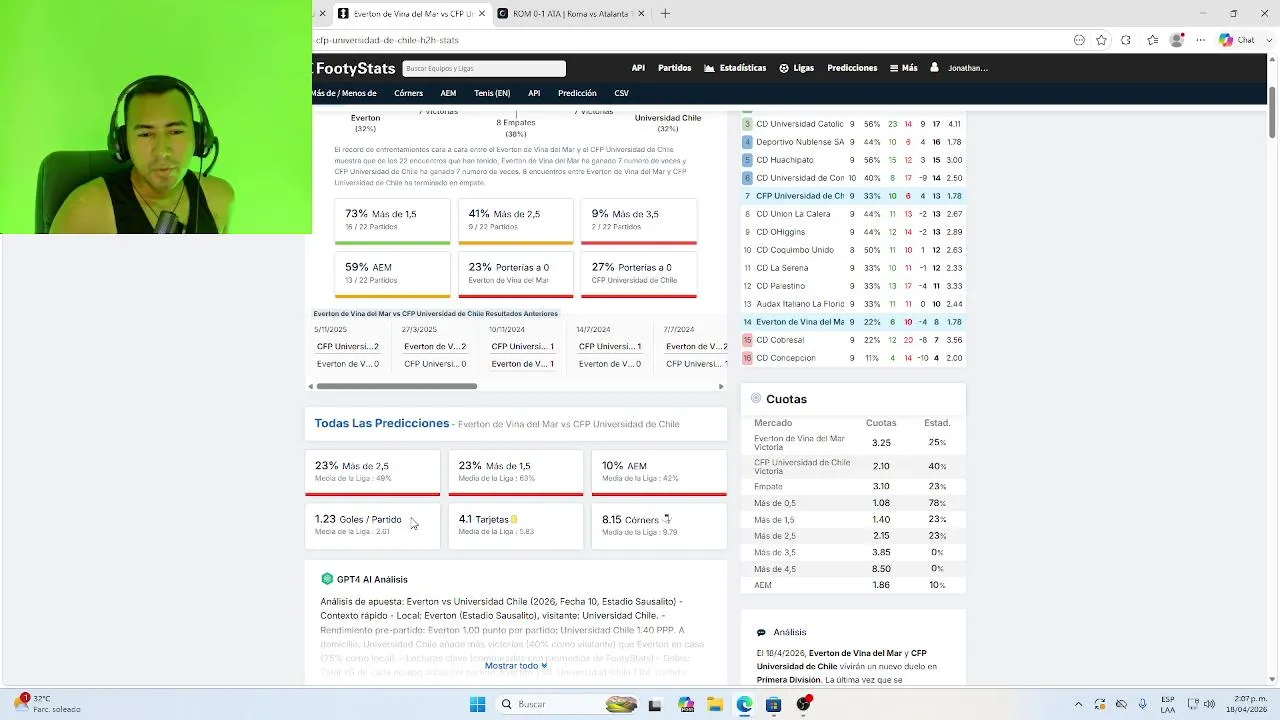Open CD Universidad Catolica in the table
Image resolution: width=1280 pixels, height=720 pixels.
pos(800,124)
